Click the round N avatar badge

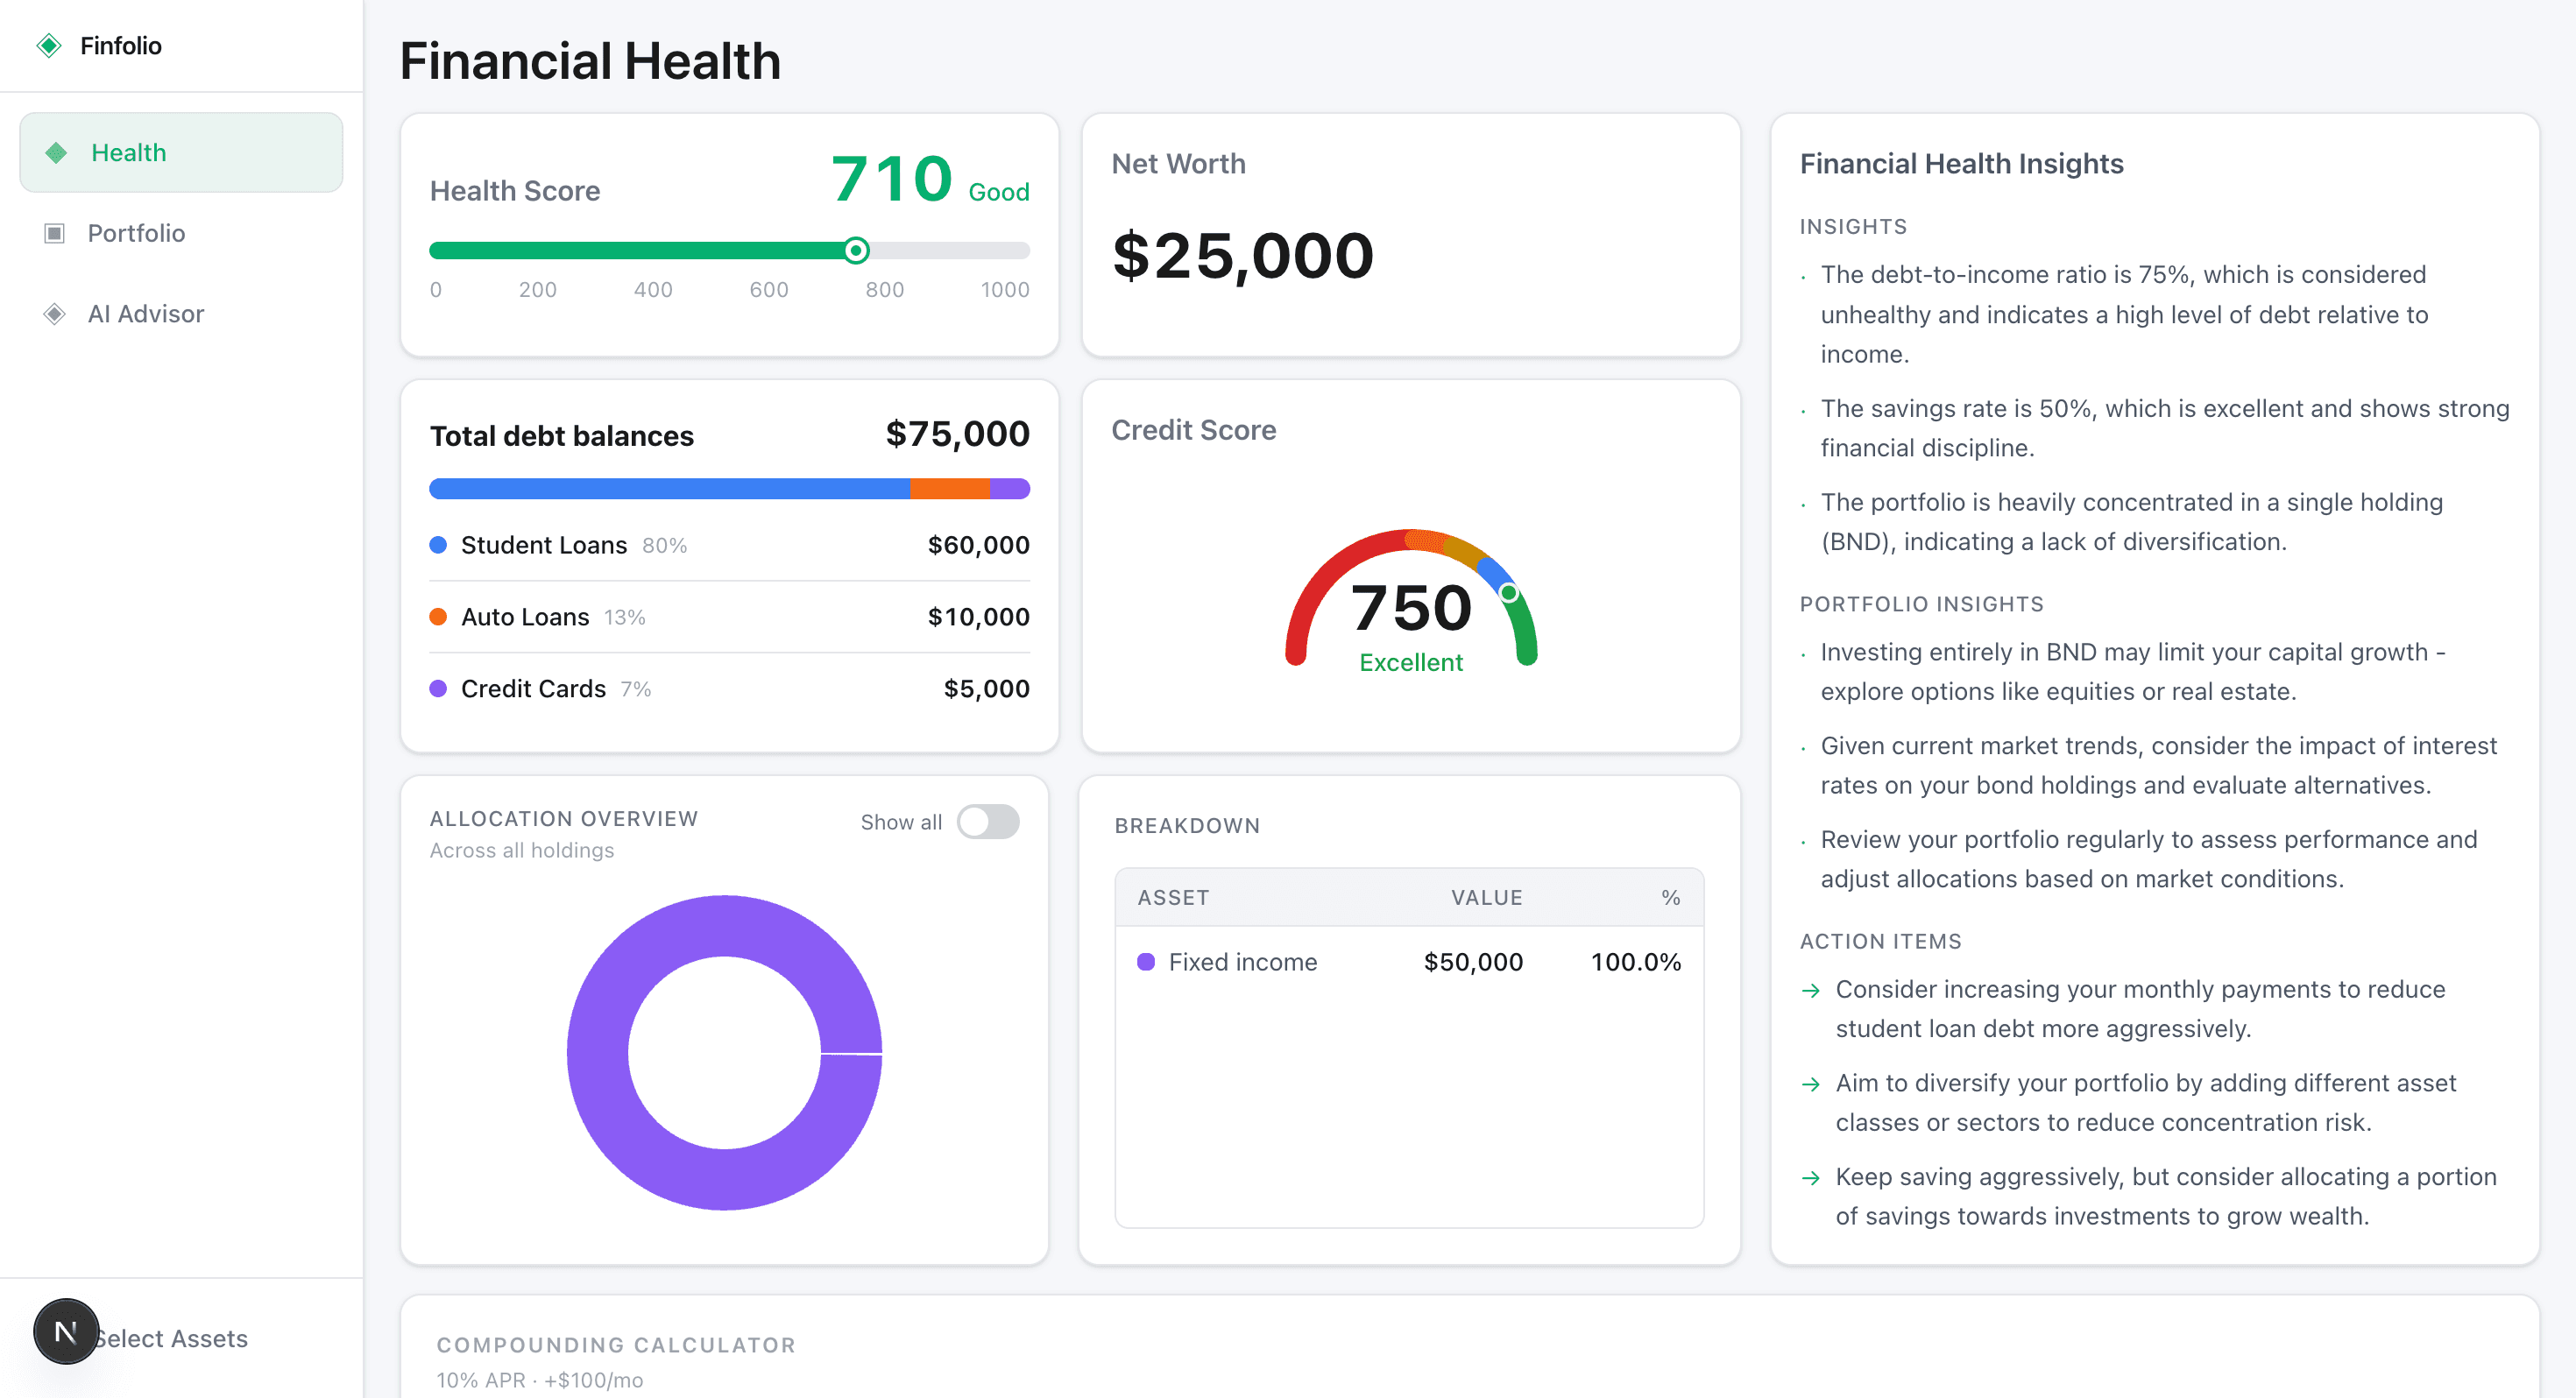[x=66, y=1331]
